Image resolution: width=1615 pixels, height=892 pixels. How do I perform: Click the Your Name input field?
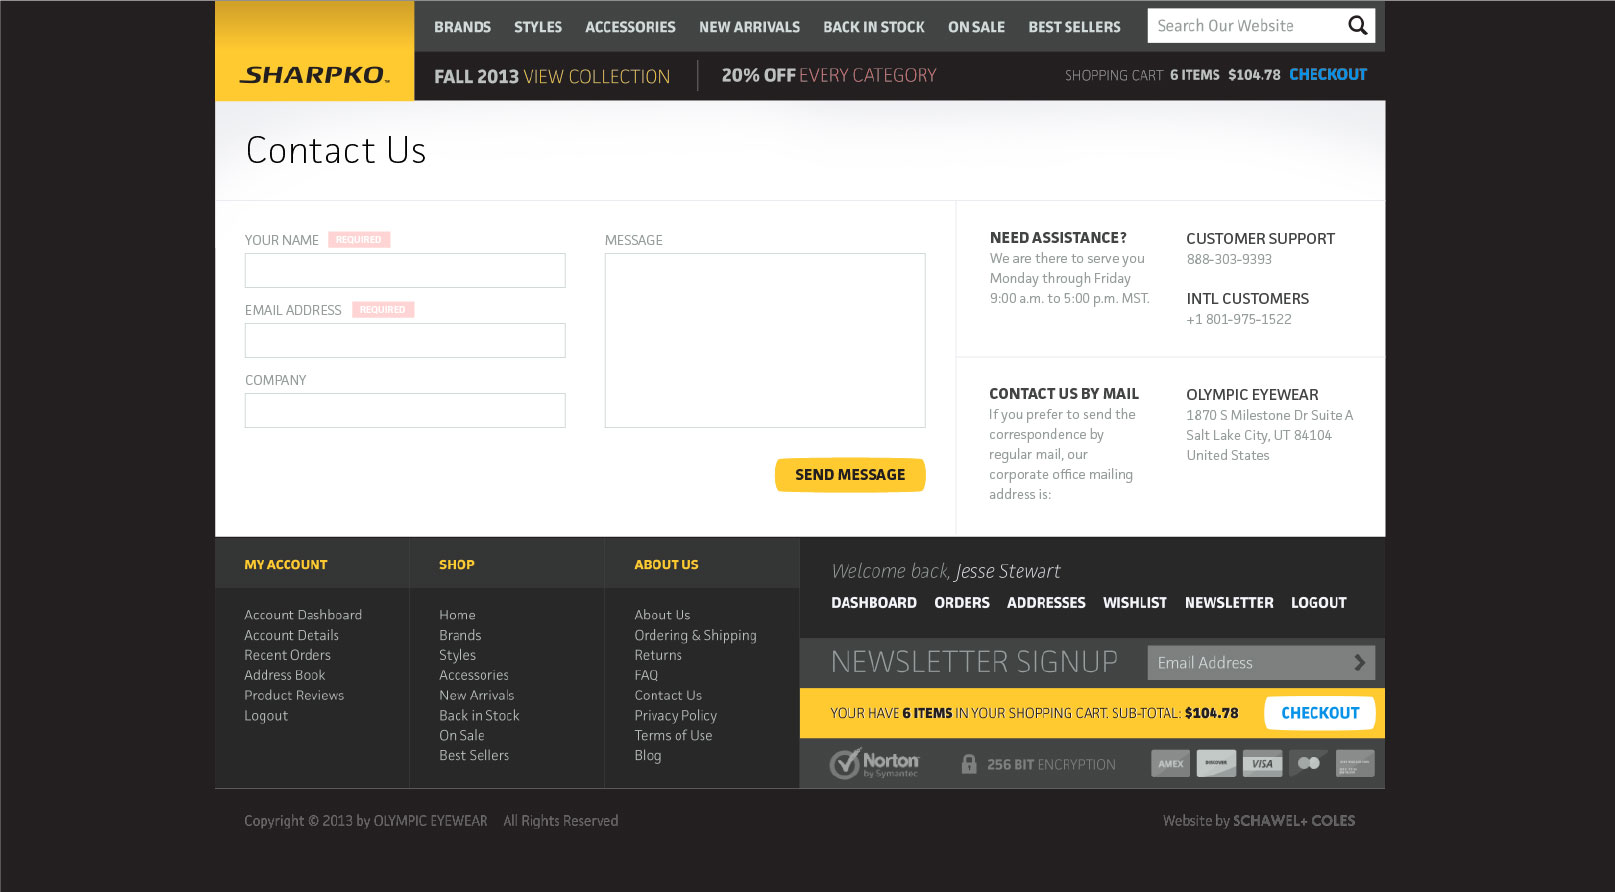(x=405, y=270)
